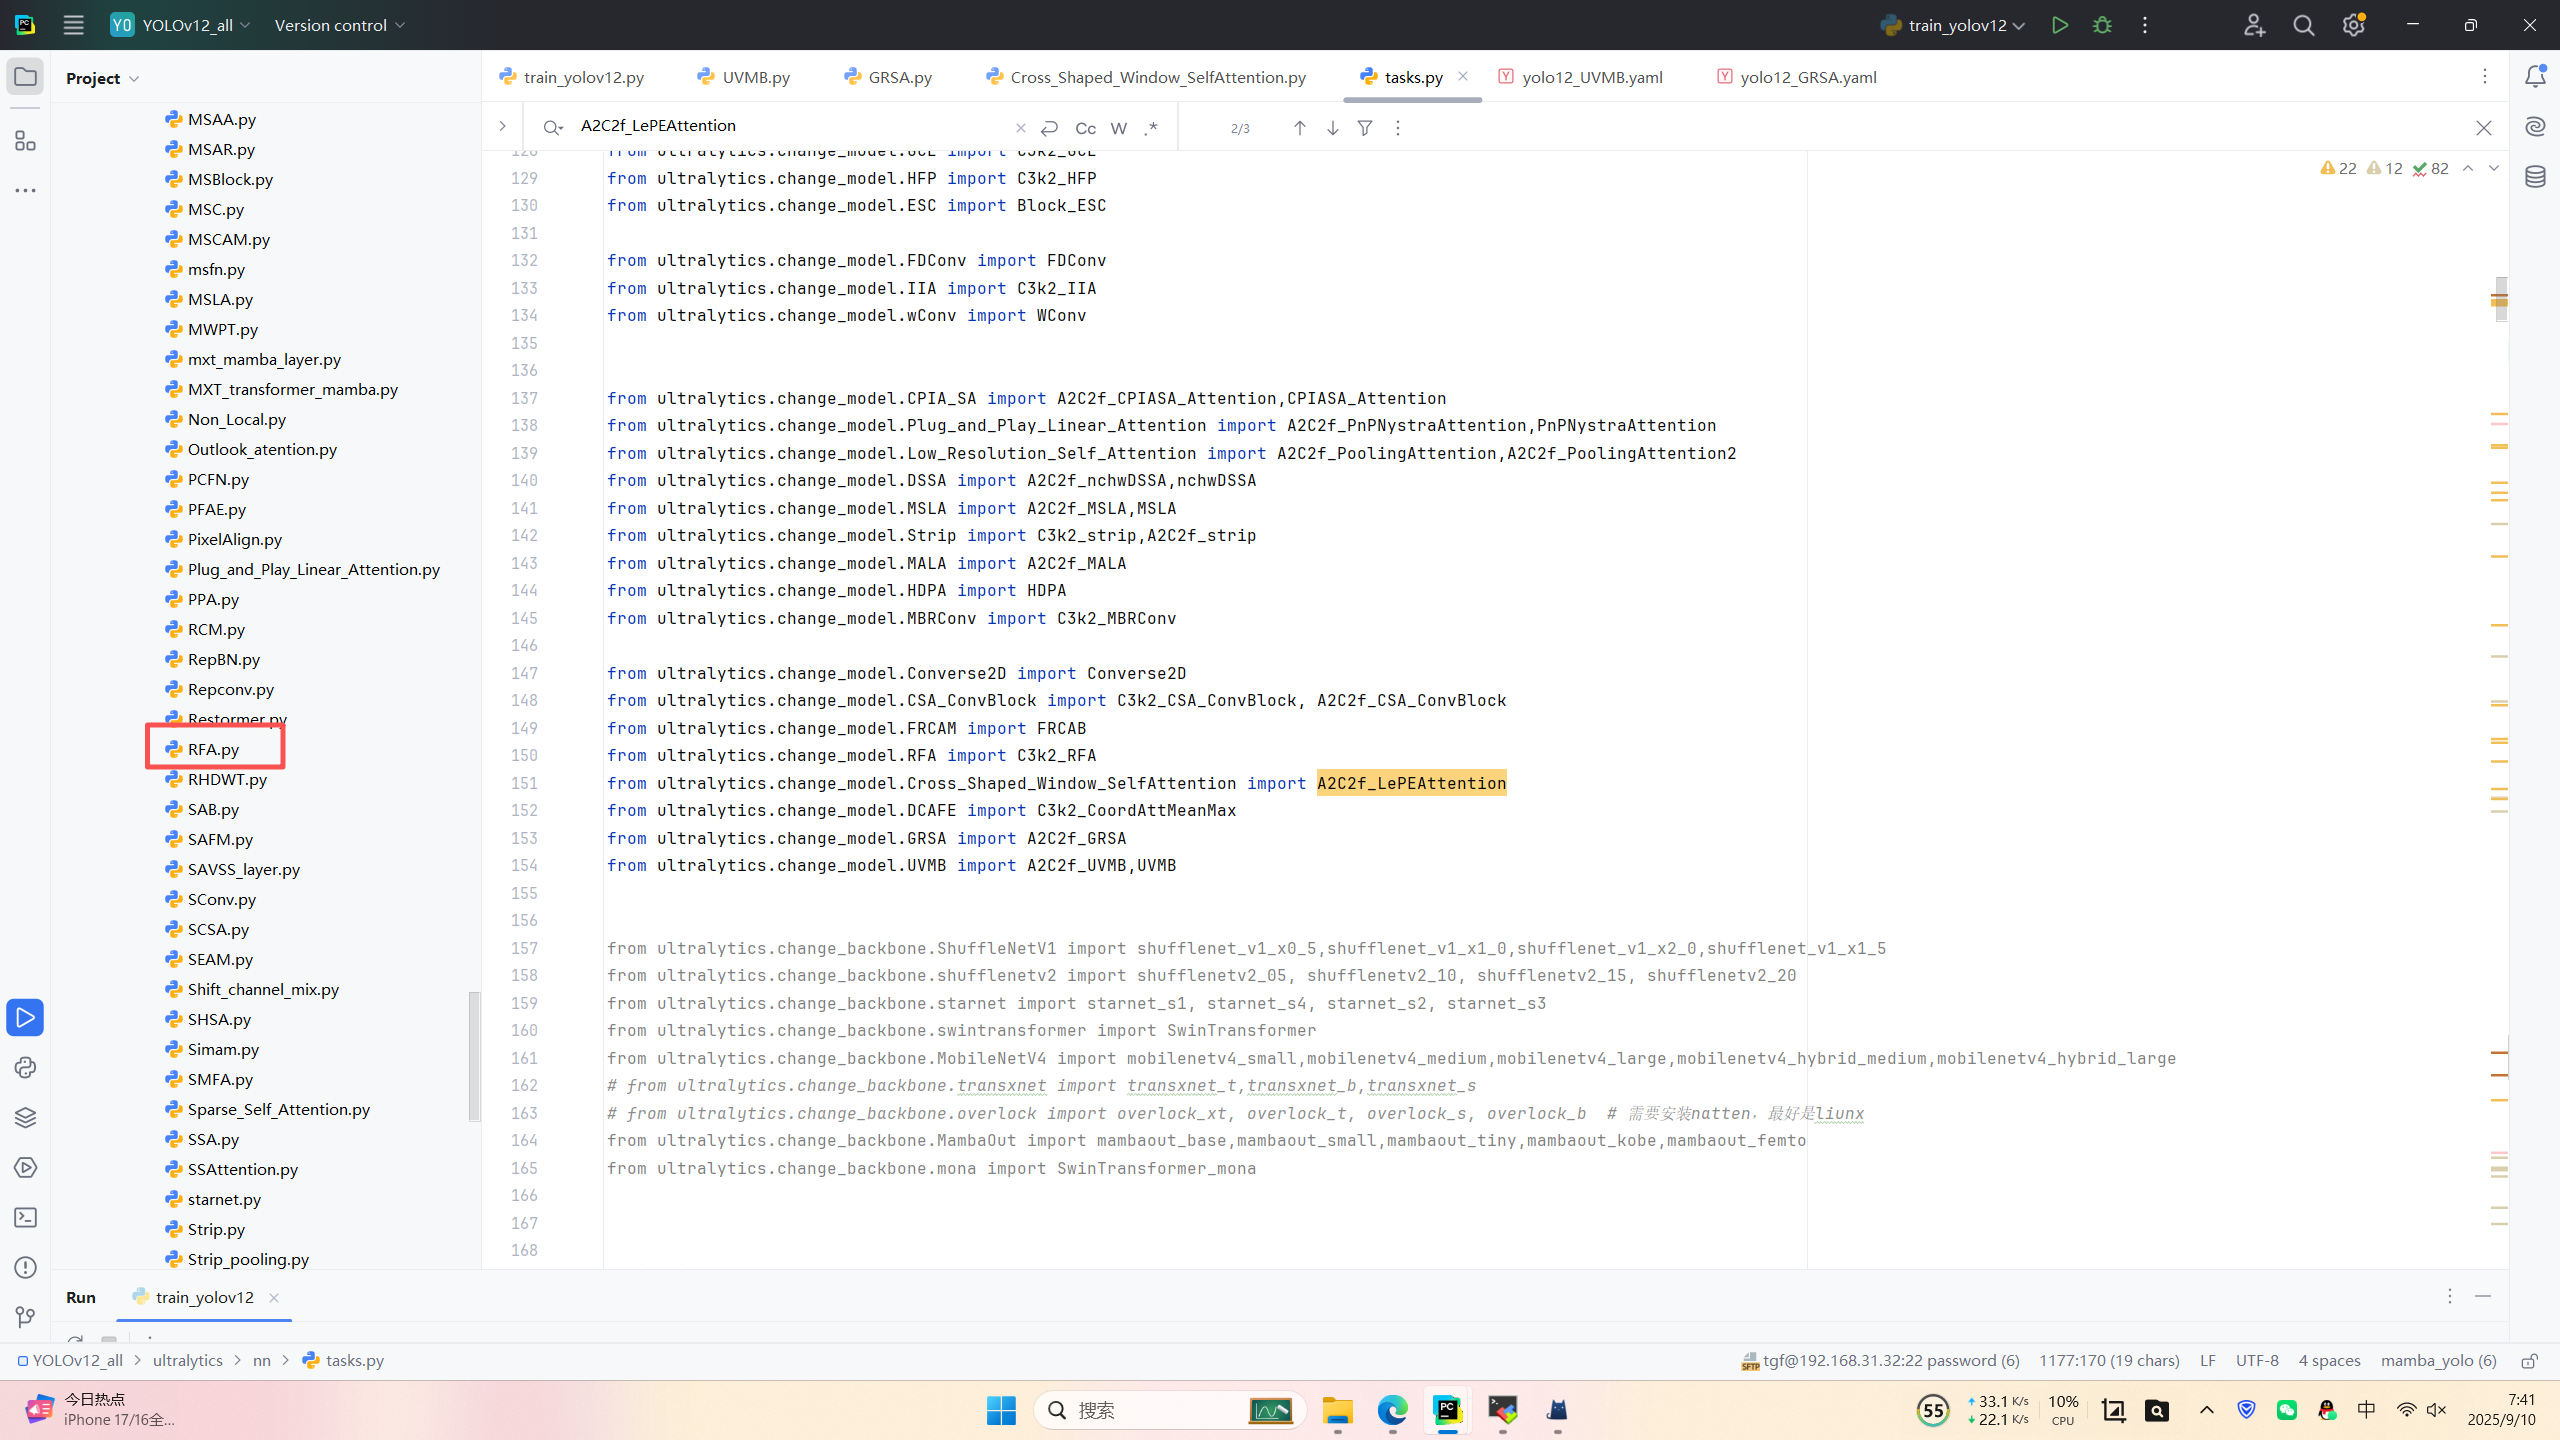Enable Regex search option
The width and height of the screenshot is (2560, 1440).
[x=1152, y=128]
